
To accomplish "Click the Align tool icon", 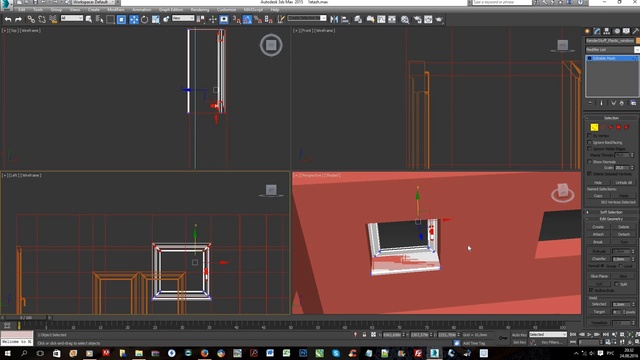I will coord(345,19).
